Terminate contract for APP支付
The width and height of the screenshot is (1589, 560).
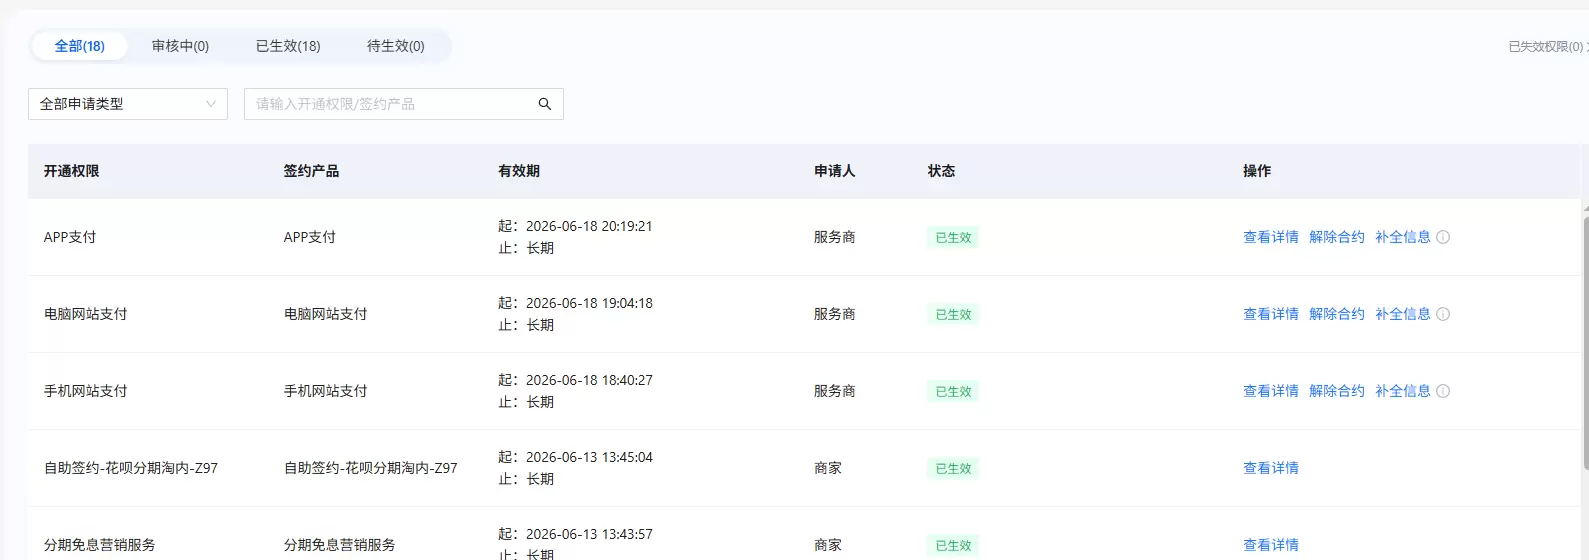click(1337, 237)
